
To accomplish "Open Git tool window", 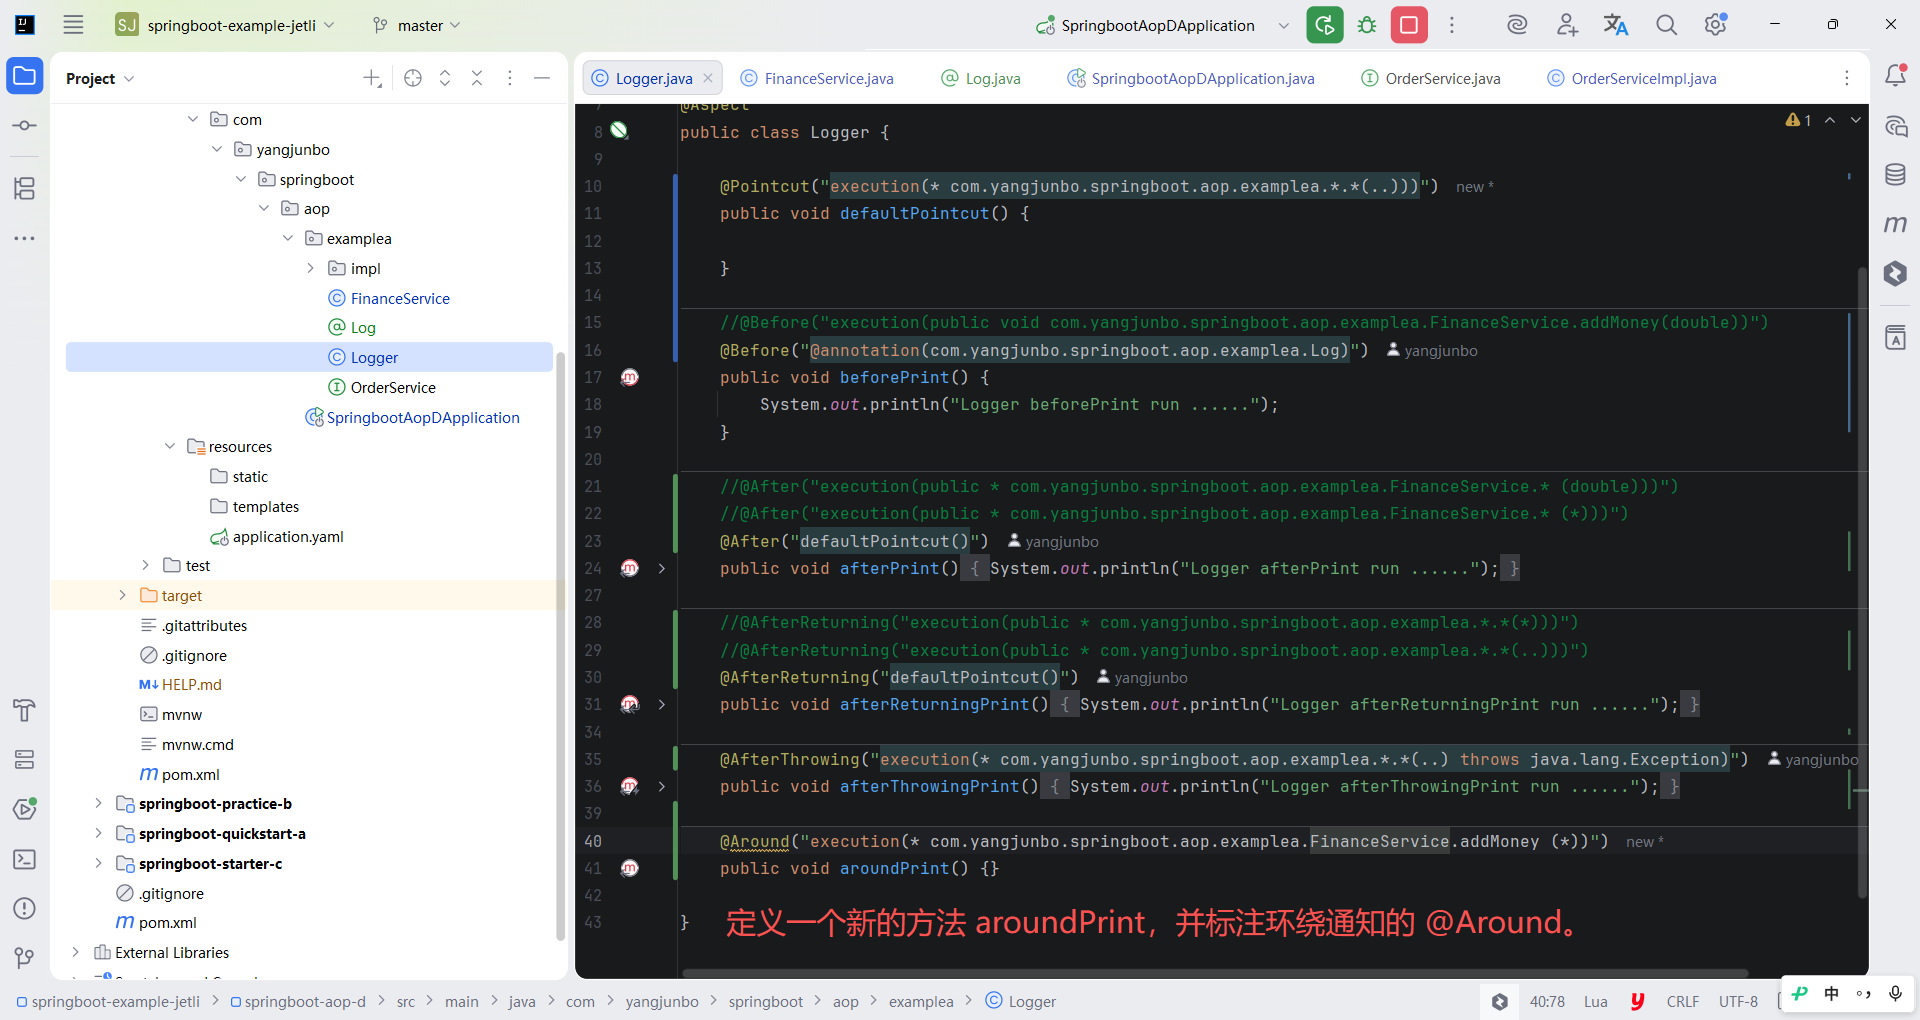I will click(25, 958).
